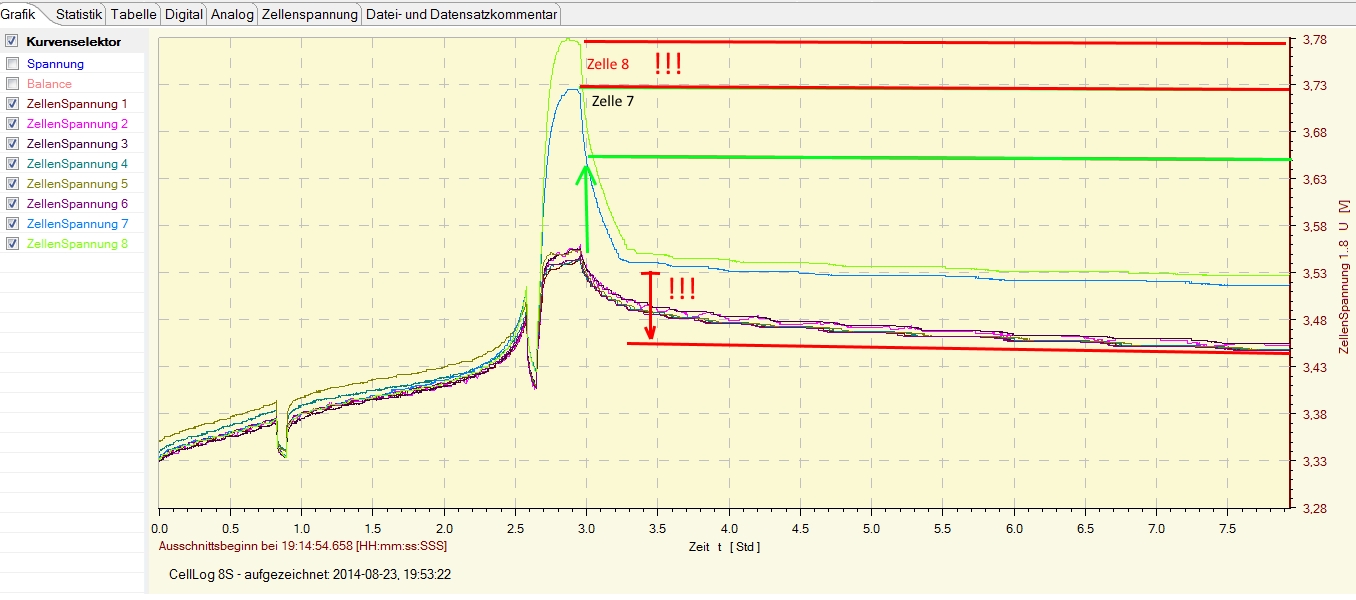1356x600 pixels.
Task: Select the Digital tab
Action: [183, 15]
